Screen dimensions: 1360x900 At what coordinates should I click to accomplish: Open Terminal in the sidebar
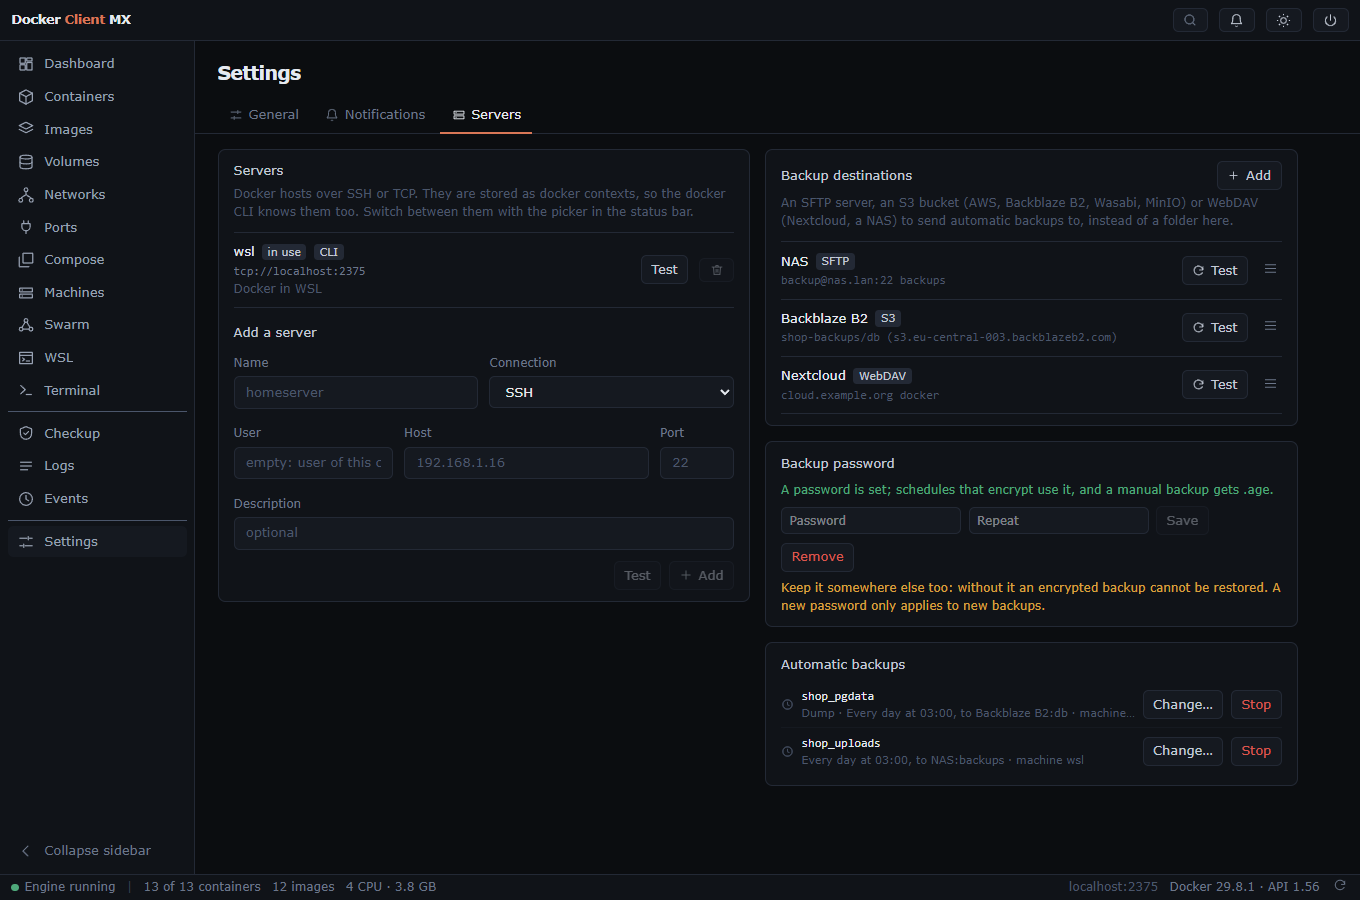pyautogui.click(x=97, y=391)
